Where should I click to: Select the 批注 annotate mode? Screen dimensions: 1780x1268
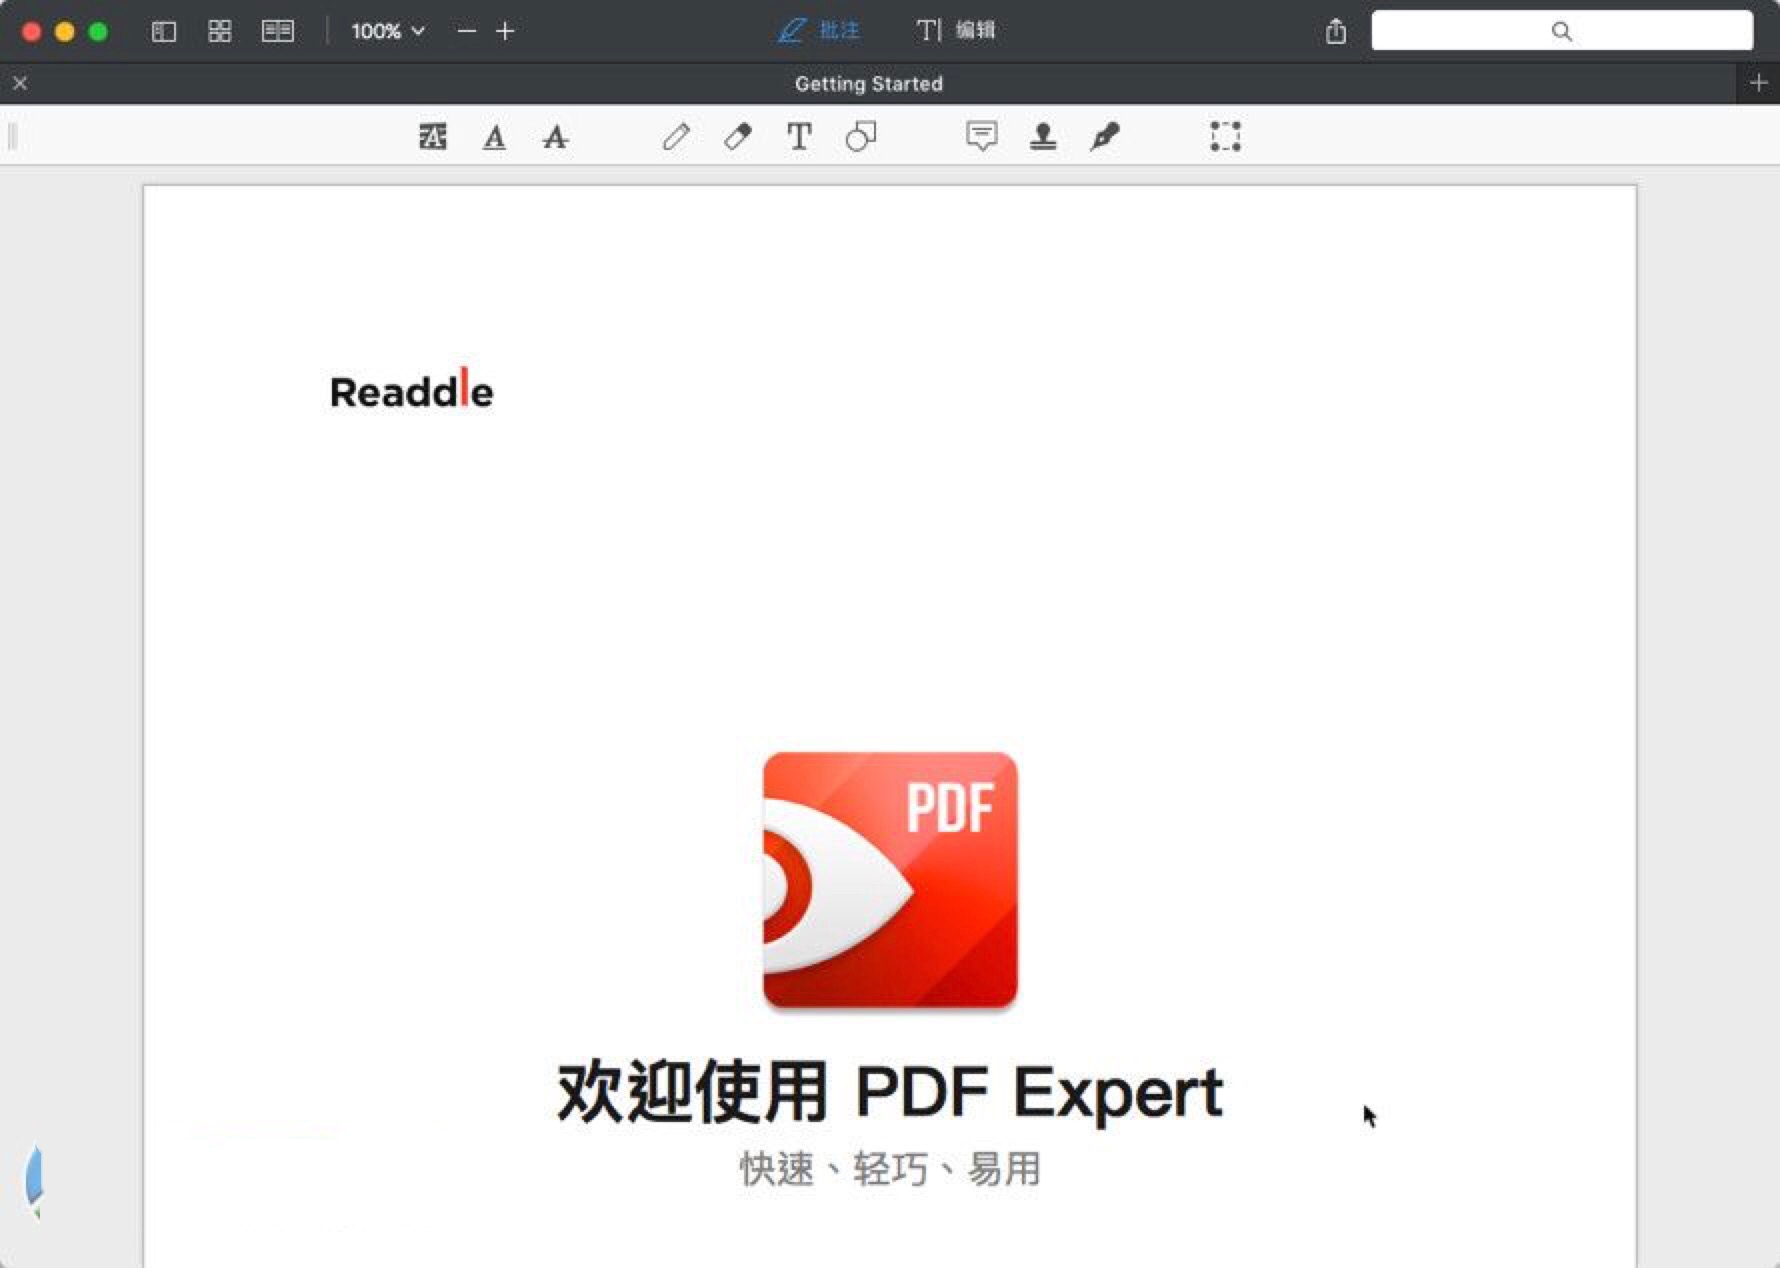point(818,31)
